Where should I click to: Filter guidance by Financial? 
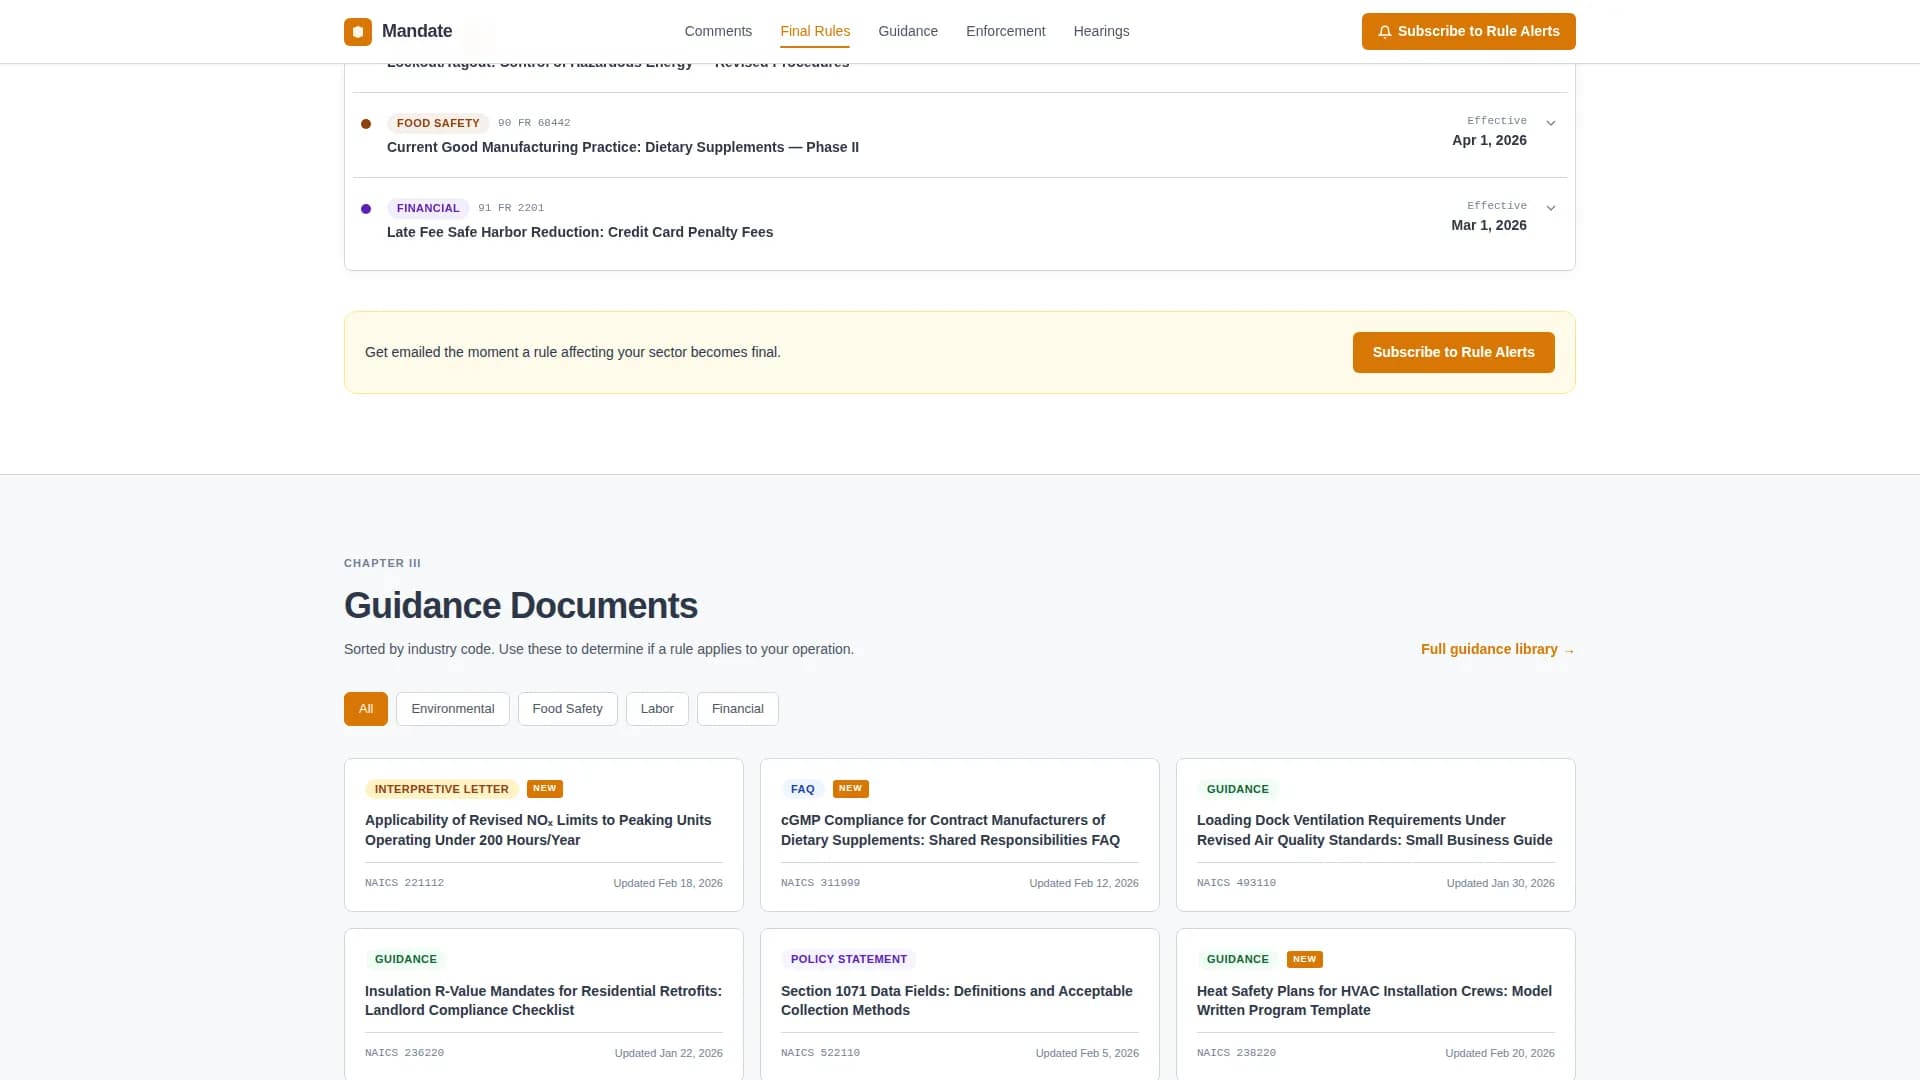coord(737,709)
